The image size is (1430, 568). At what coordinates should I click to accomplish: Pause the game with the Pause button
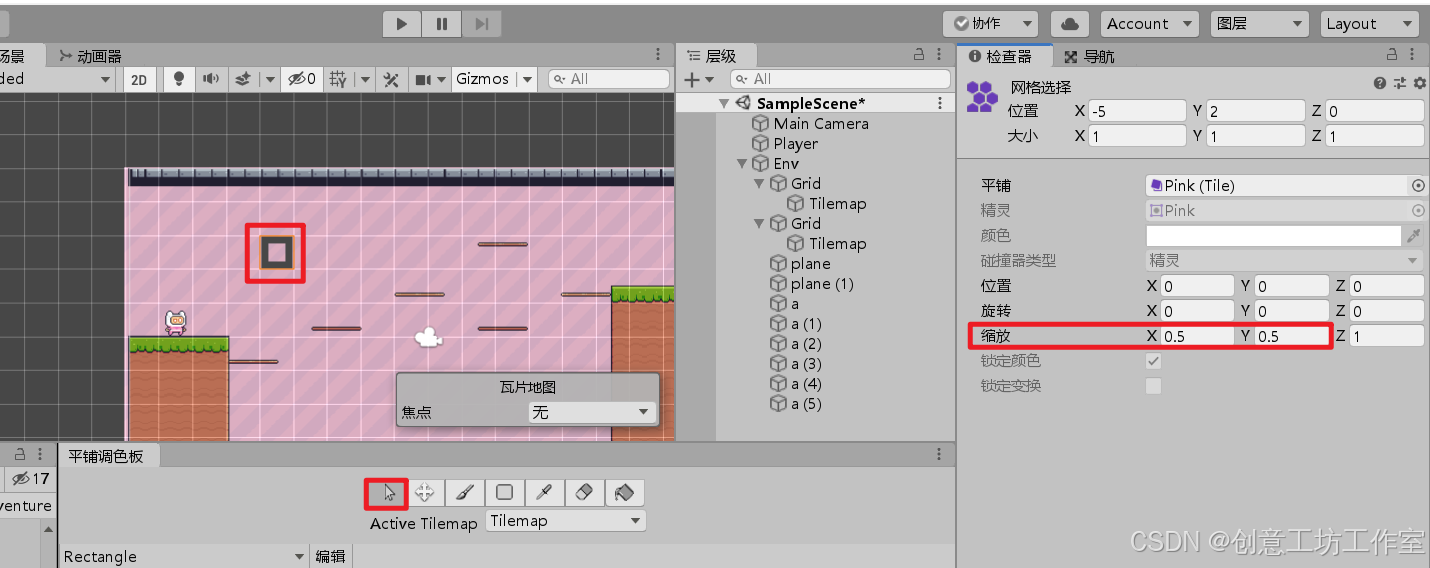[441, 24]
